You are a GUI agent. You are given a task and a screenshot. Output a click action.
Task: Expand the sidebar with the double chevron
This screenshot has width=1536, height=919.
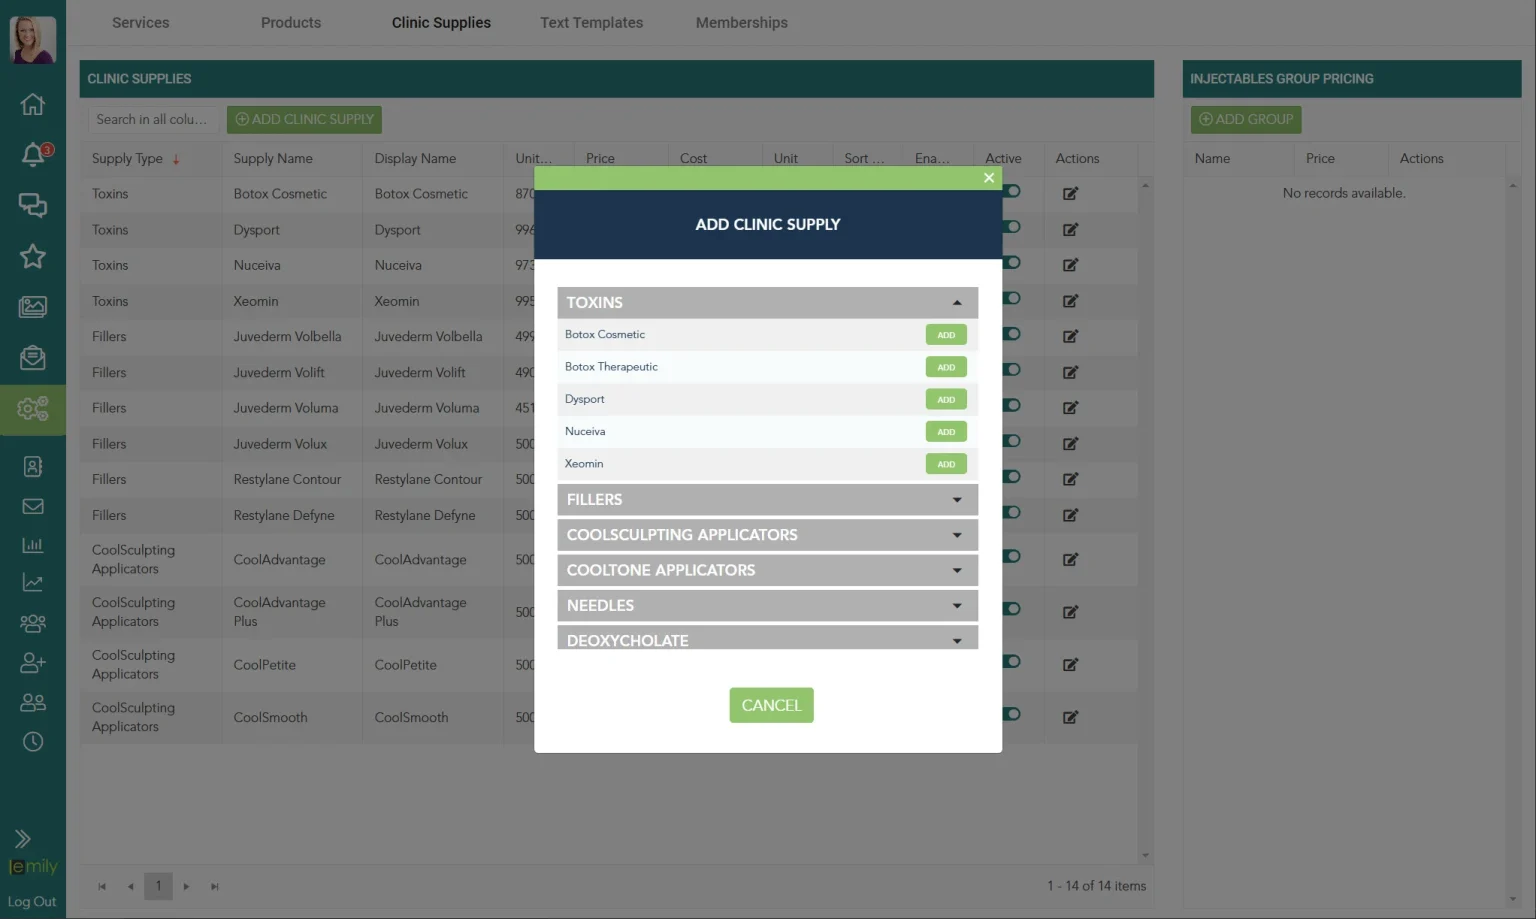click(x=22, y=838)
